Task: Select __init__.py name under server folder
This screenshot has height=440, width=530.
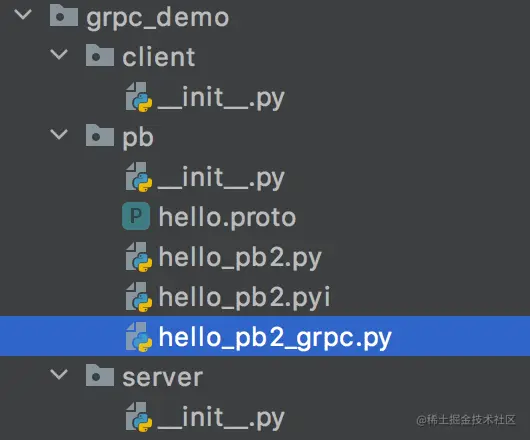Action: (x=221, y=418)
